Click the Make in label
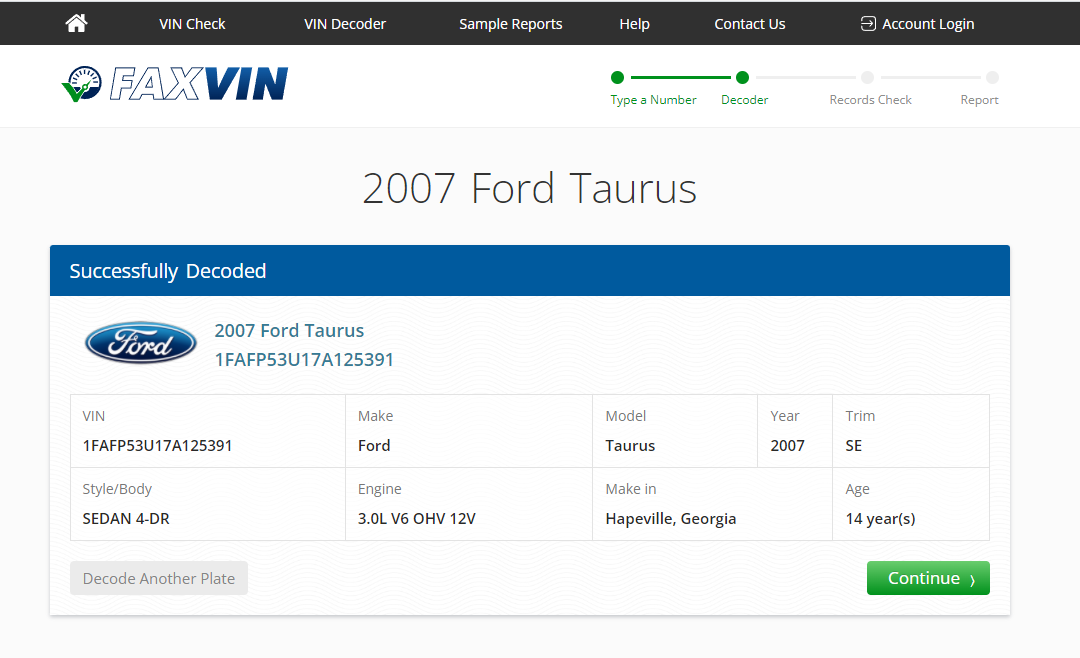This screenshot has width=1080, height=658. point(631,489)
